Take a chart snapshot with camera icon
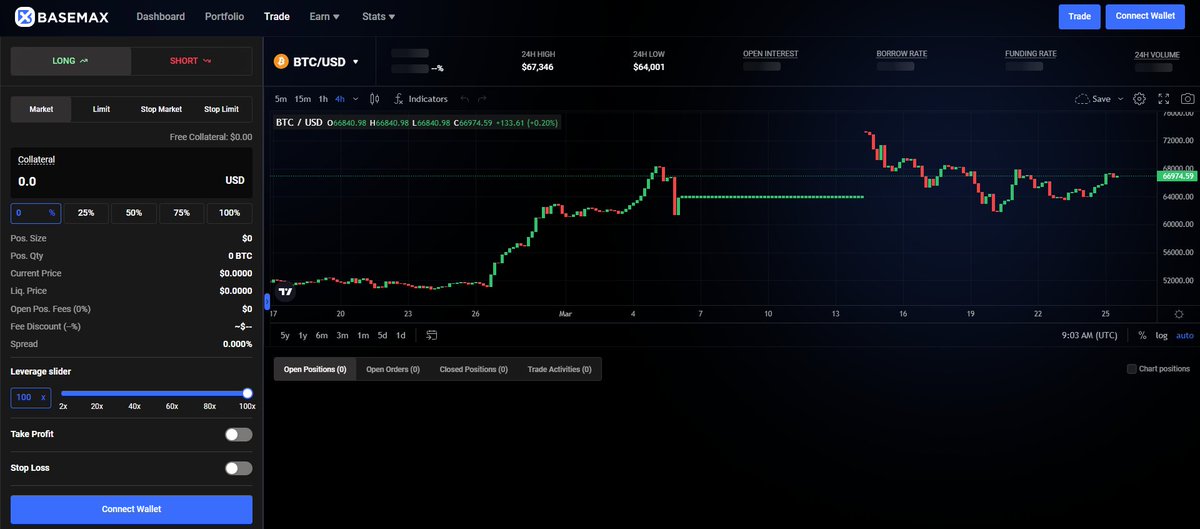This screenshot has width=1200, height=529. coord(1187,99)
